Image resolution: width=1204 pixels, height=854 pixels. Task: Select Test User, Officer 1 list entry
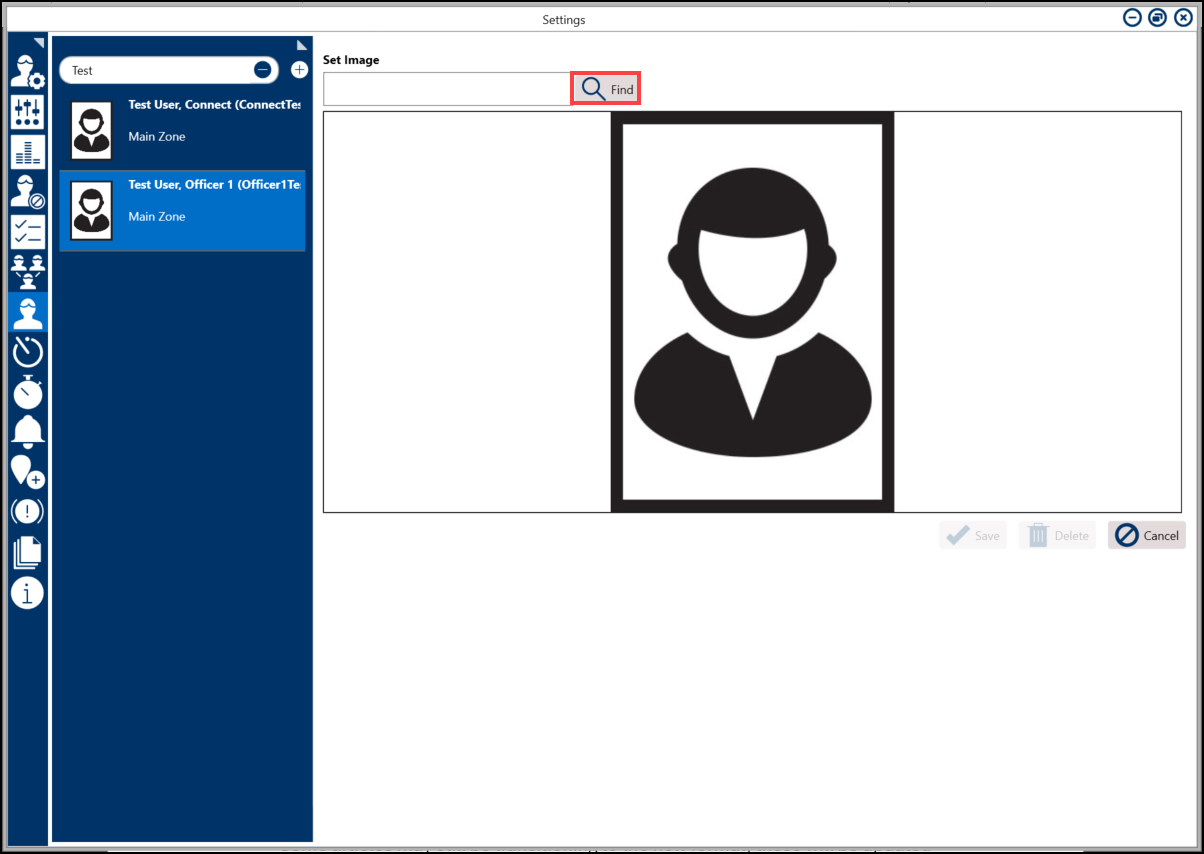[182, 210]
